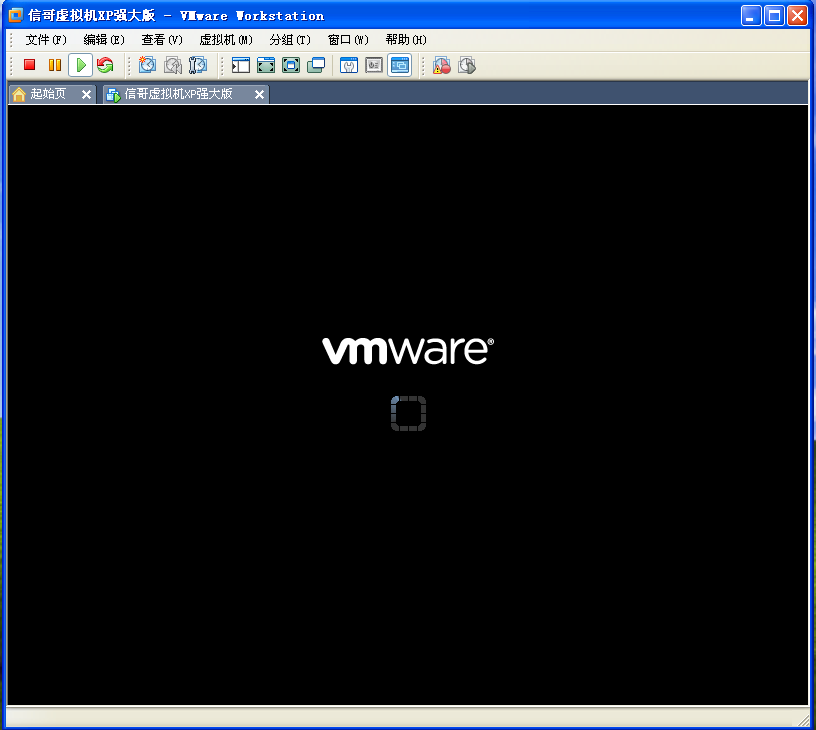Close the 起始页 tab
The image size is (816, 730).
tap(86, 94)
